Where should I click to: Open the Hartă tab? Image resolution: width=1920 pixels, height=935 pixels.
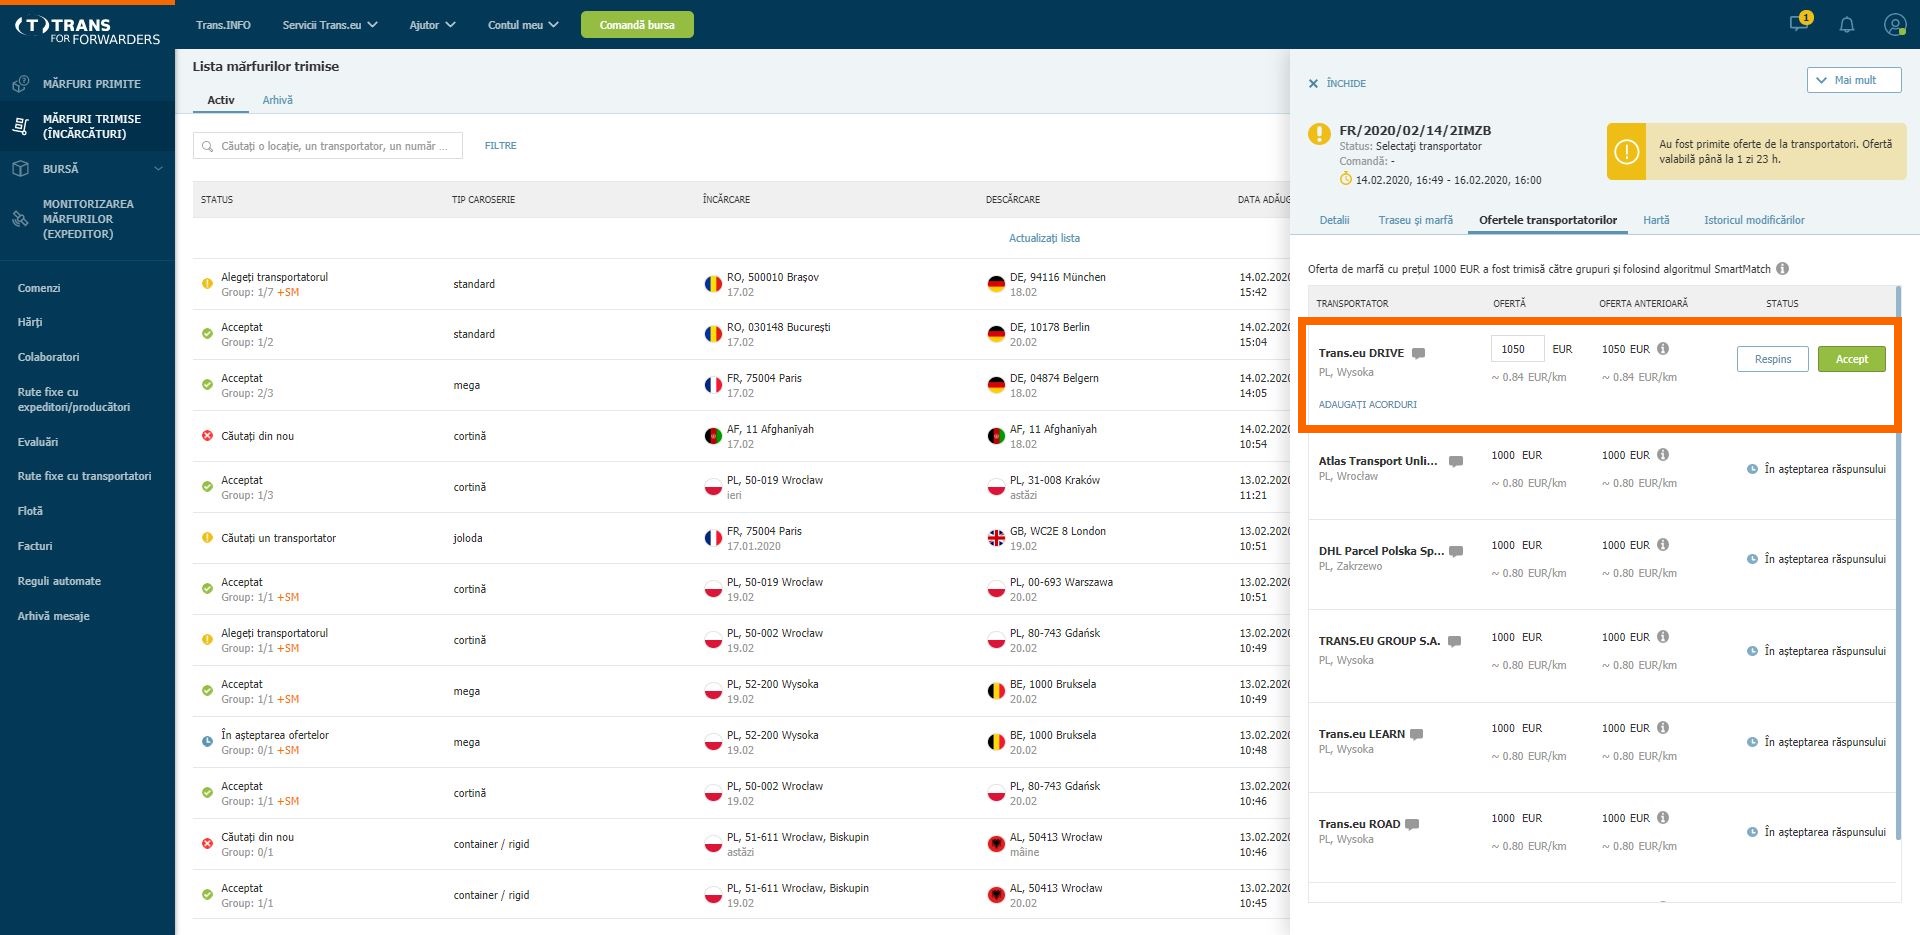[x=1656, y=220]
